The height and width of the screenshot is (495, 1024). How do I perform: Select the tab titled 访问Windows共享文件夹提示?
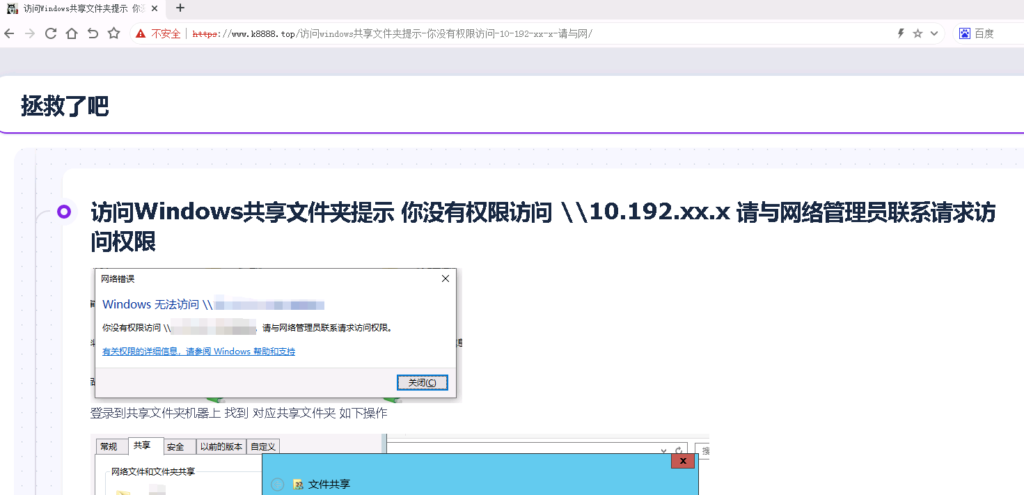pyautogui.click(x=84, y=8)
